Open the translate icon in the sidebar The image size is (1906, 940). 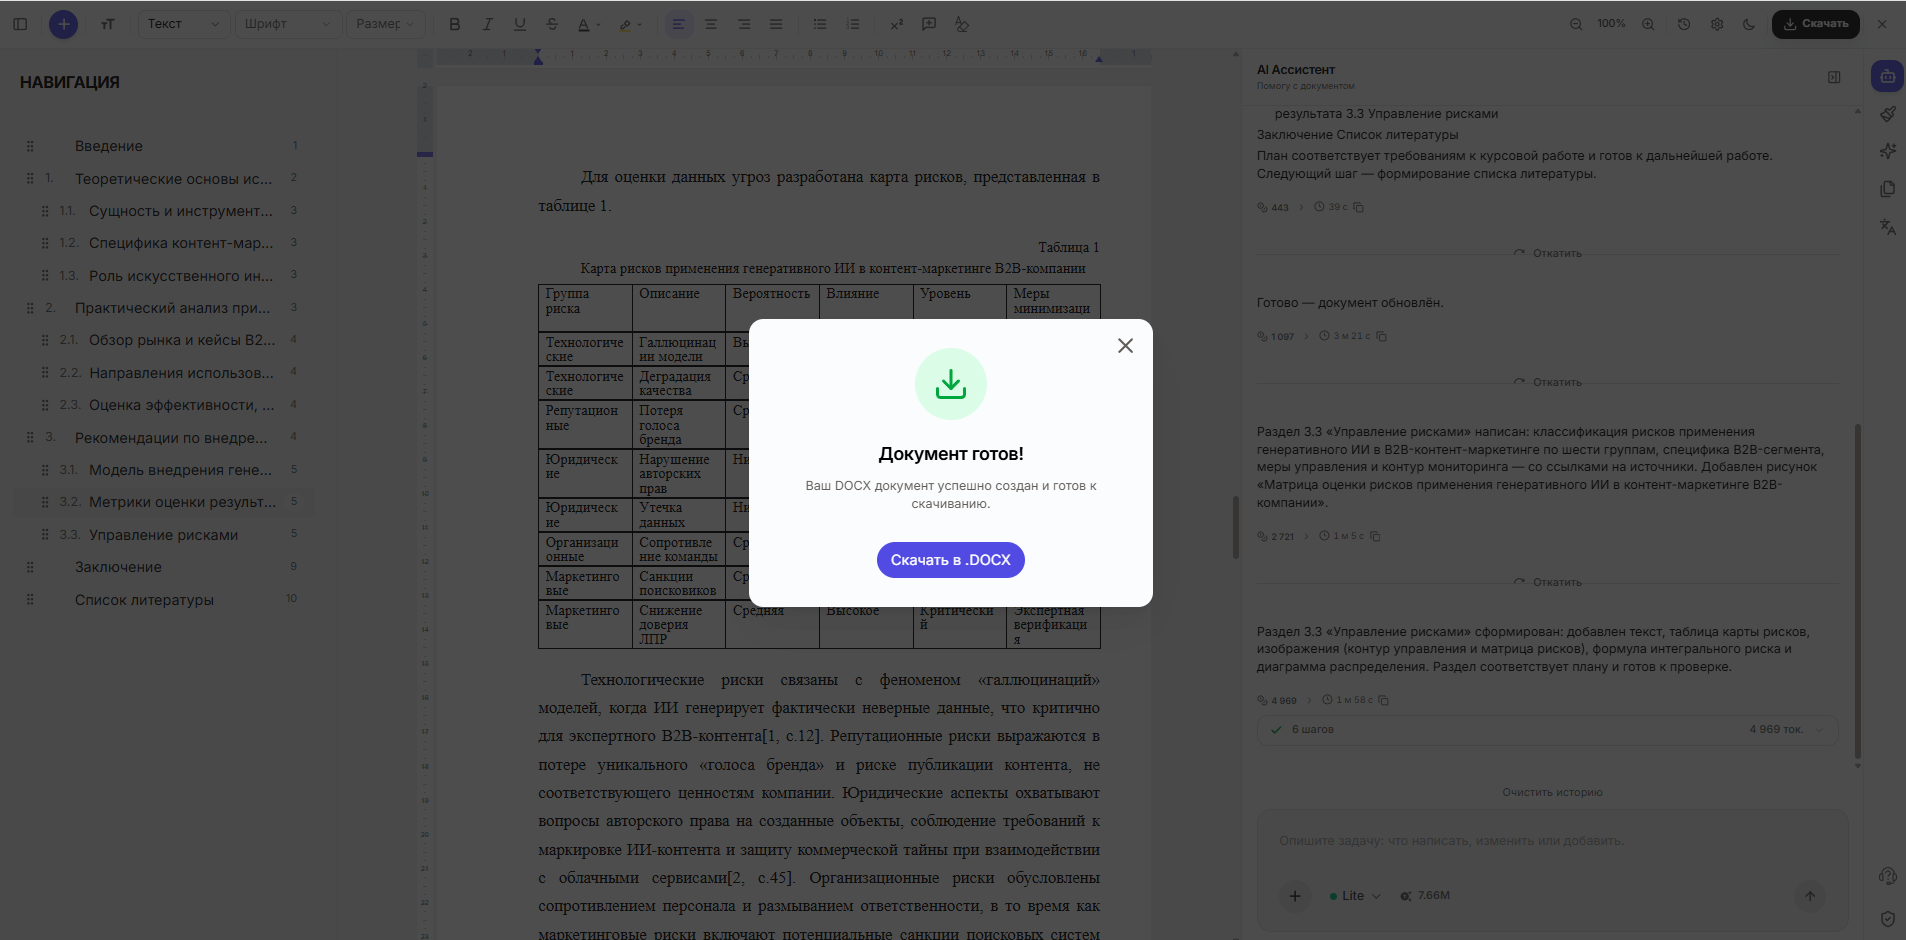click(1888, 227)
